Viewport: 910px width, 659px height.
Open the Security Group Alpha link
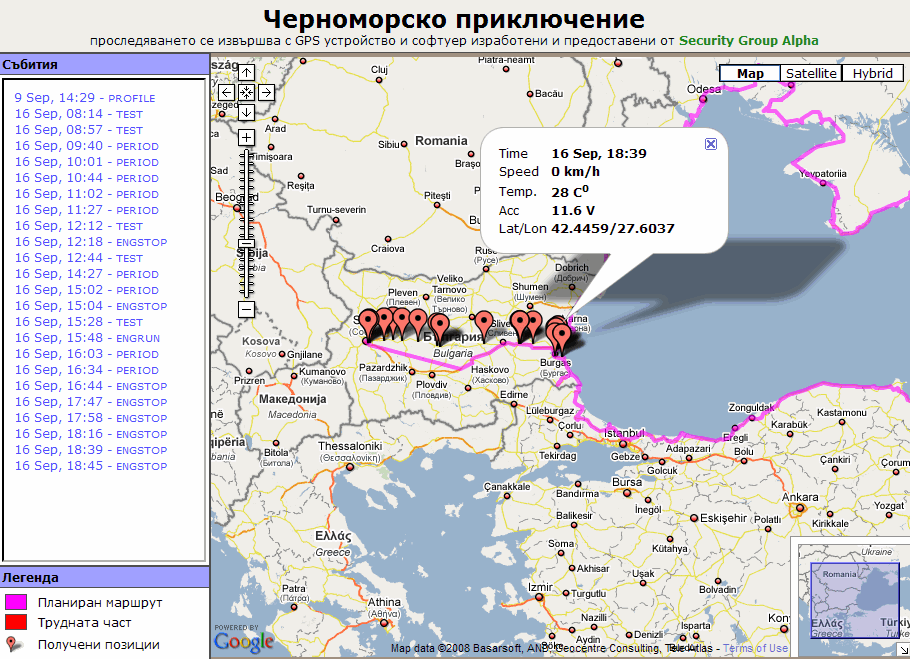tap(748, 41)
